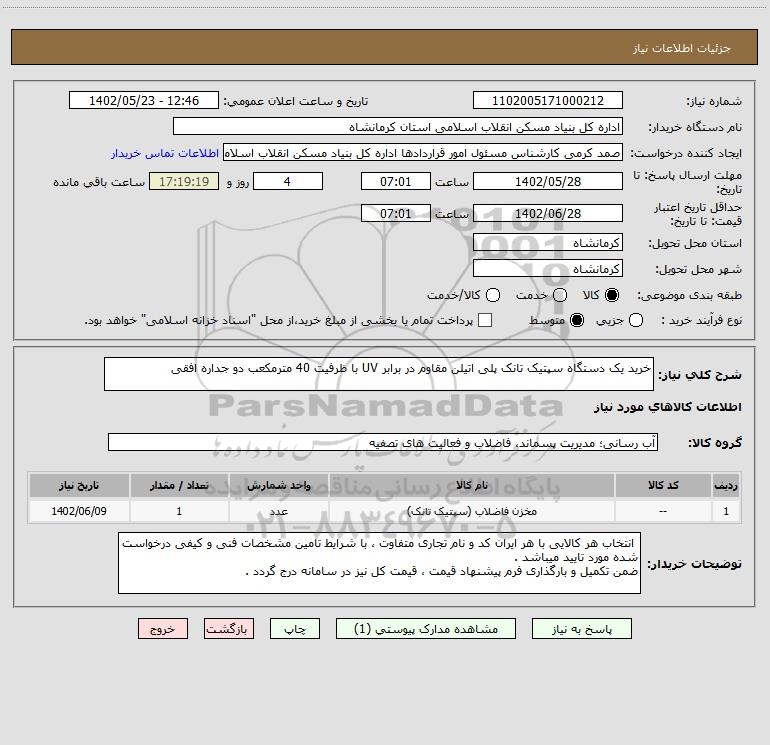Image resolution: width=770 pixels, height=745 pixels.
Task: Click the buyer organization name field
Action: click(x=398, y=127)
